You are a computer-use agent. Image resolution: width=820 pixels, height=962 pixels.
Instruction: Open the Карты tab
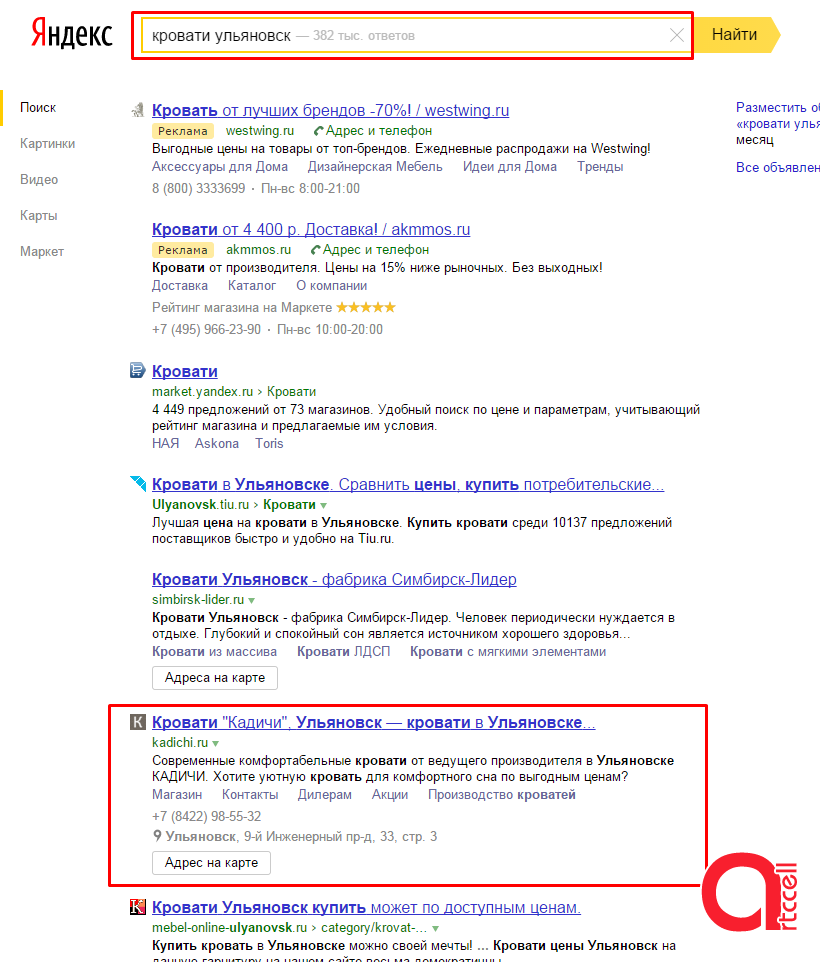[x=39, y=215]
